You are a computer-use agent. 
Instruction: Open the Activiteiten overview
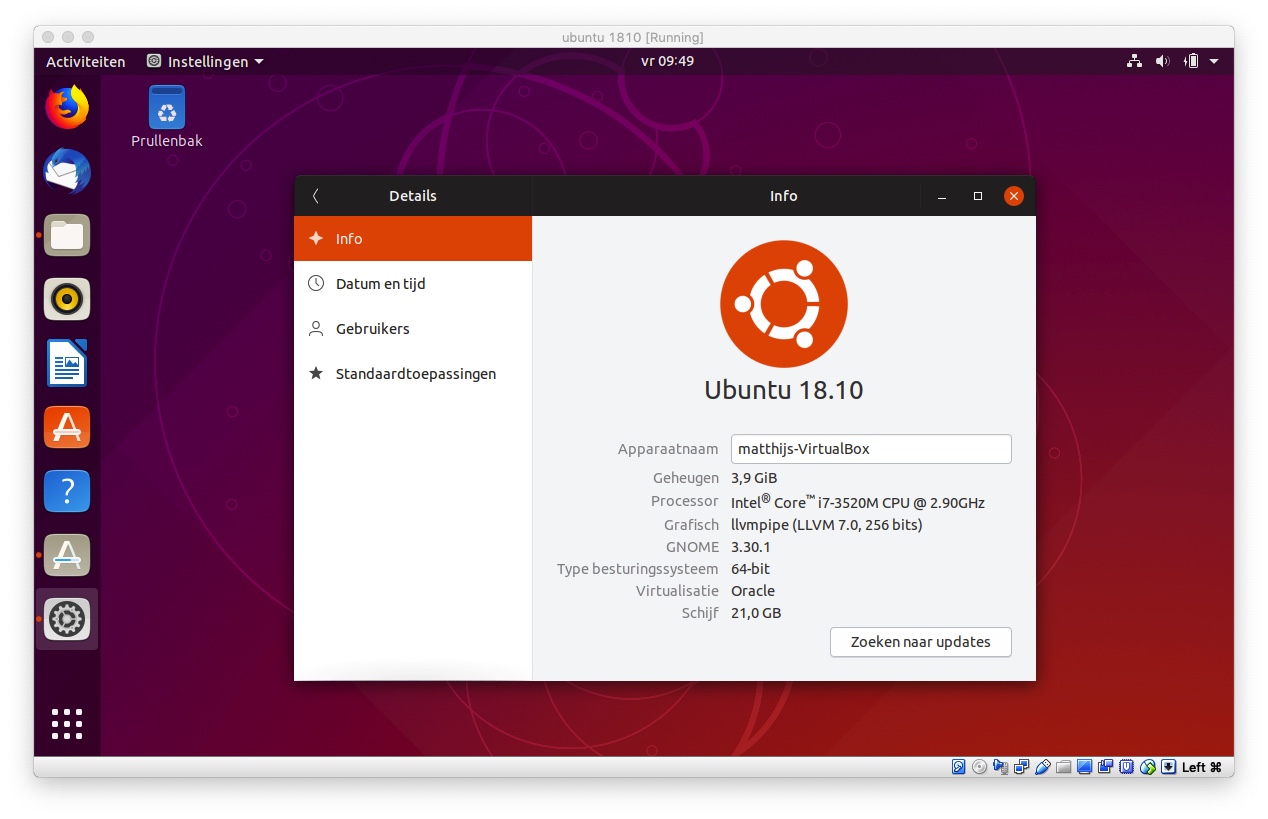point(86,62)
